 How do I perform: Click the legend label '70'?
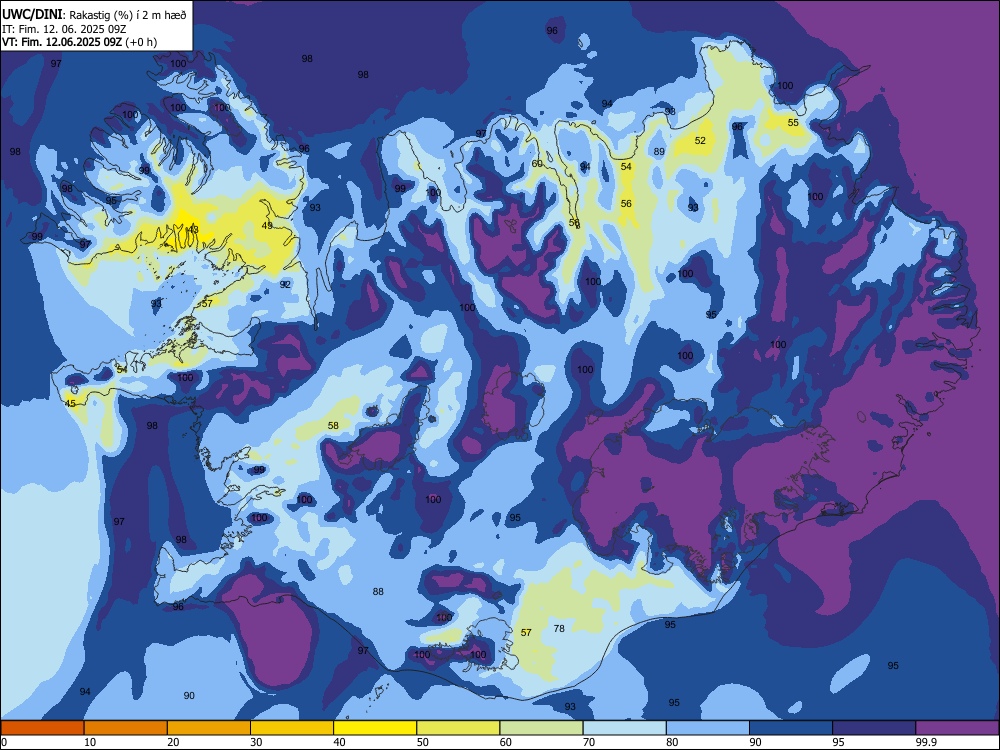589,742
